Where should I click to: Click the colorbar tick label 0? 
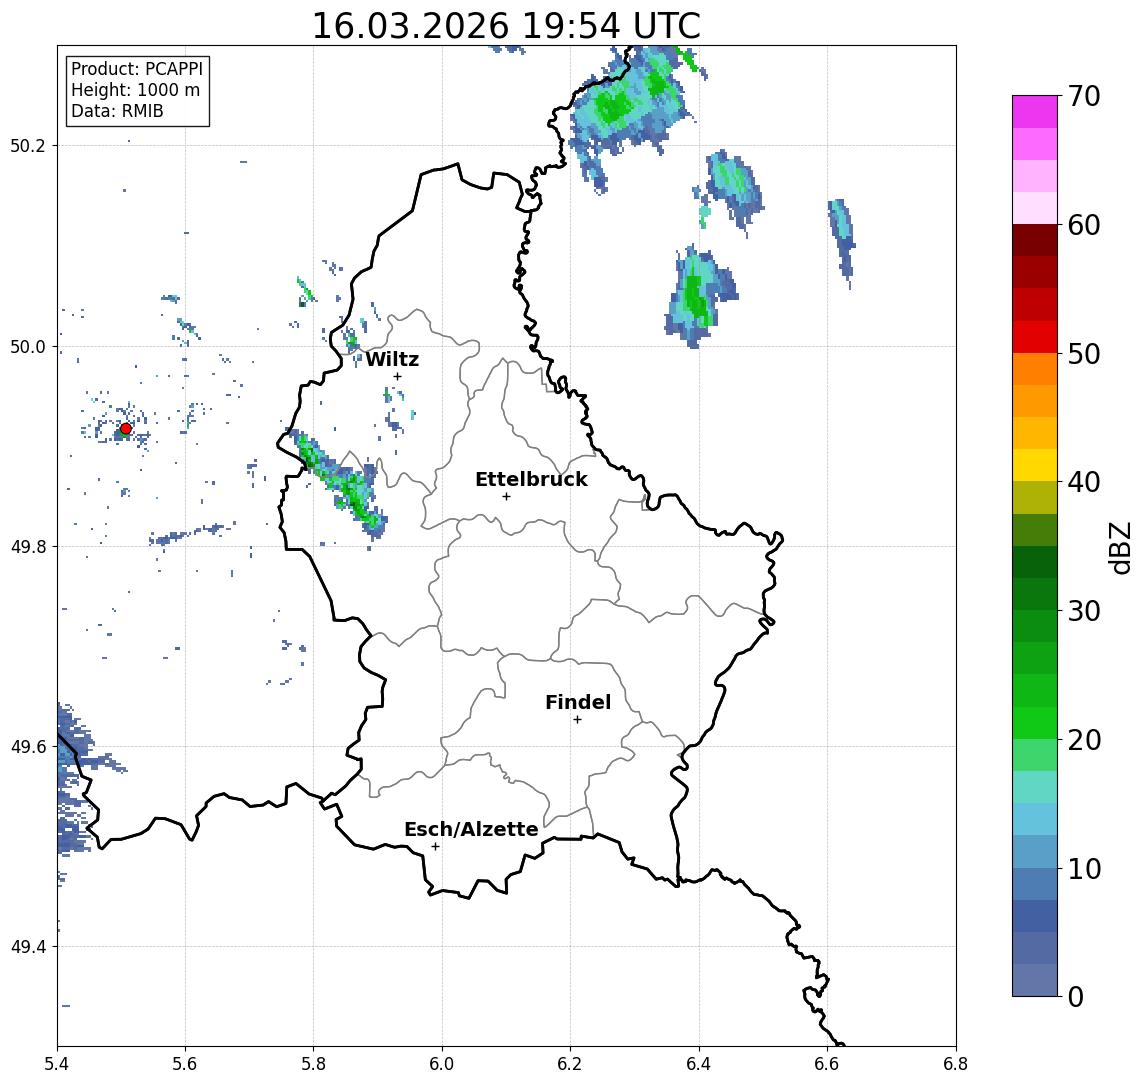1076,996
